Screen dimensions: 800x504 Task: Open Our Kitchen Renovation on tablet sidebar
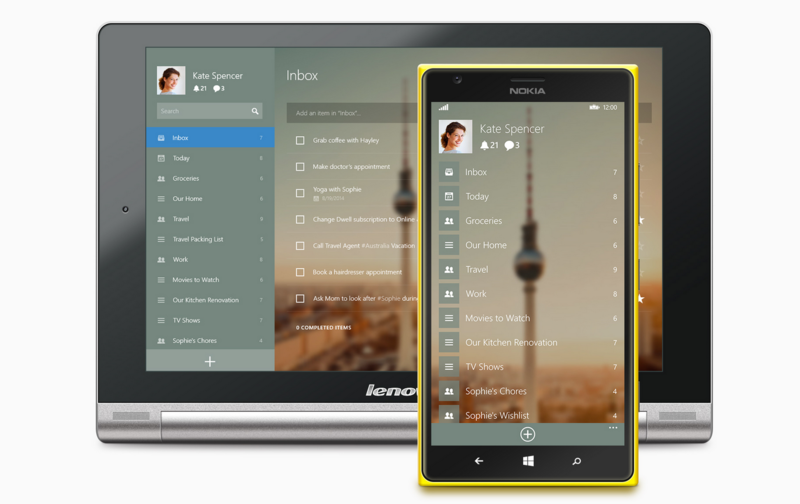point(210,300)
